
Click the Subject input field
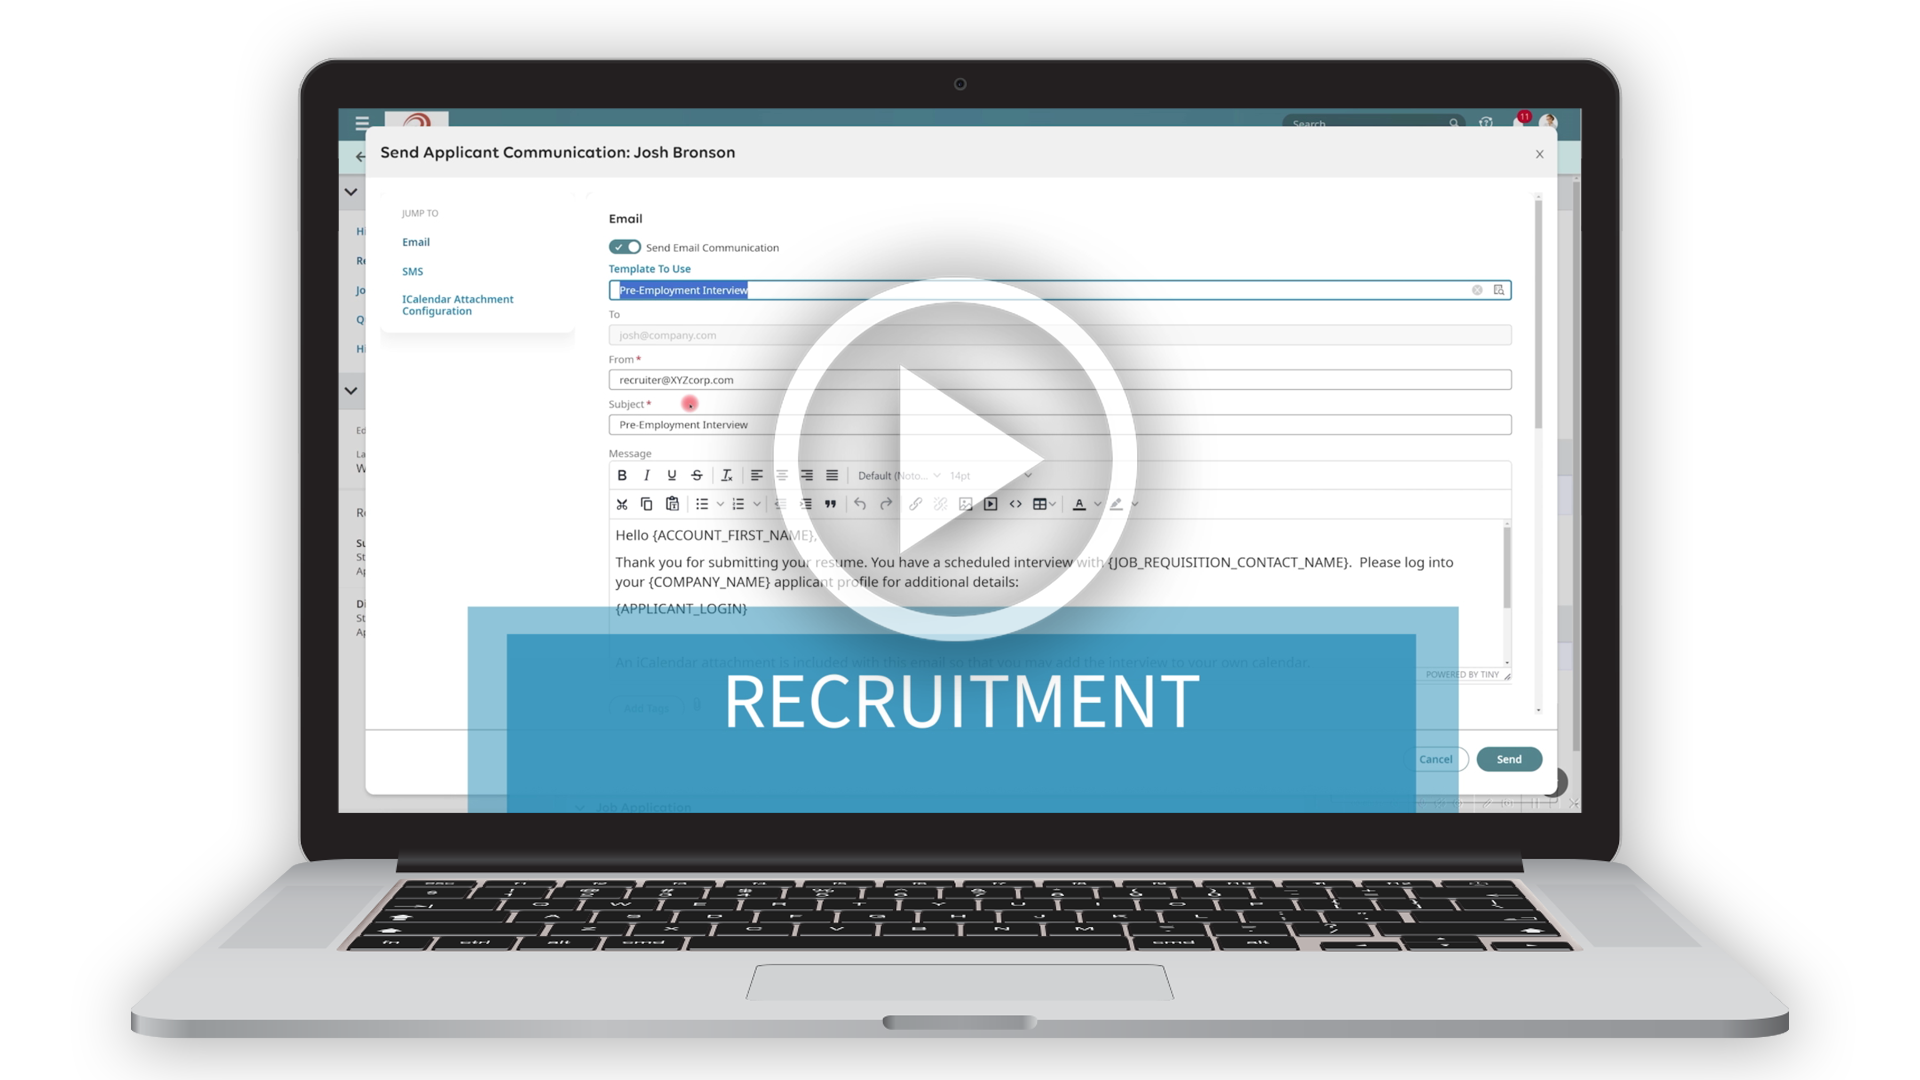coord(1058,423)
